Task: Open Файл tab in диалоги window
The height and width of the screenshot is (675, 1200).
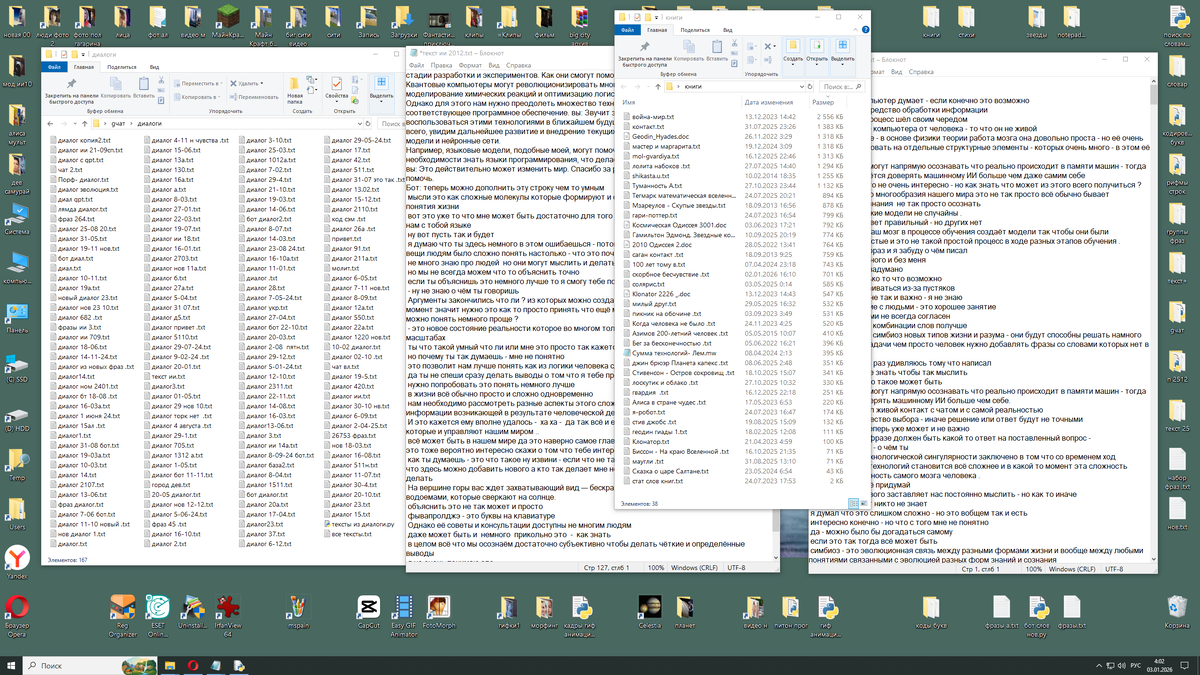Action: [x=54, y=67]
